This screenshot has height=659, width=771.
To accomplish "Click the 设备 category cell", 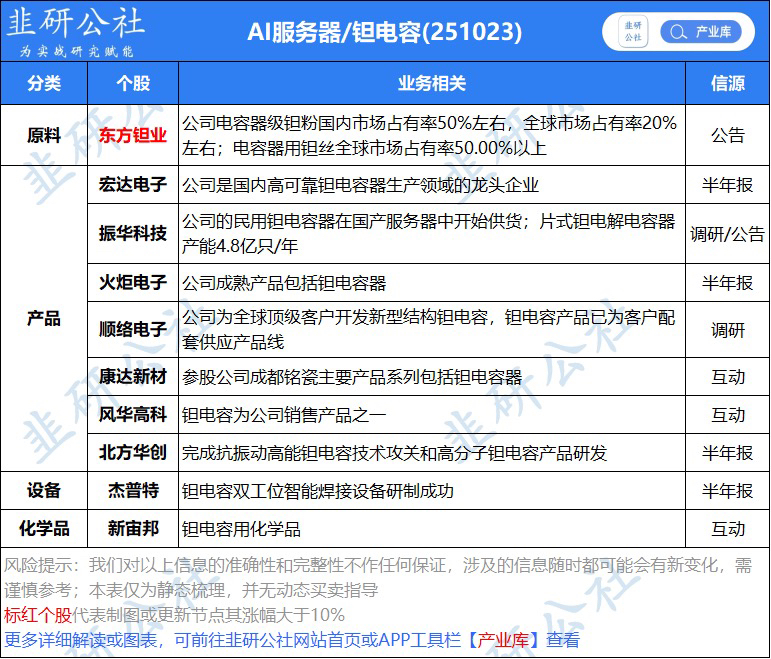I will coord(44,490).
